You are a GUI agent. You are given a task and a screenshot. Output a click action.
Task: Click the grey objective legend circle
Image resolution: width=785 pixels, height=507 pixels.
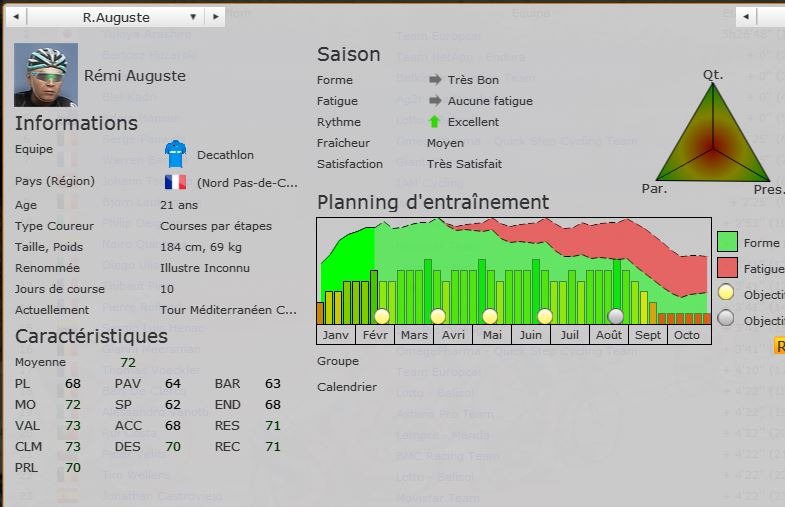tap(726, 318)
